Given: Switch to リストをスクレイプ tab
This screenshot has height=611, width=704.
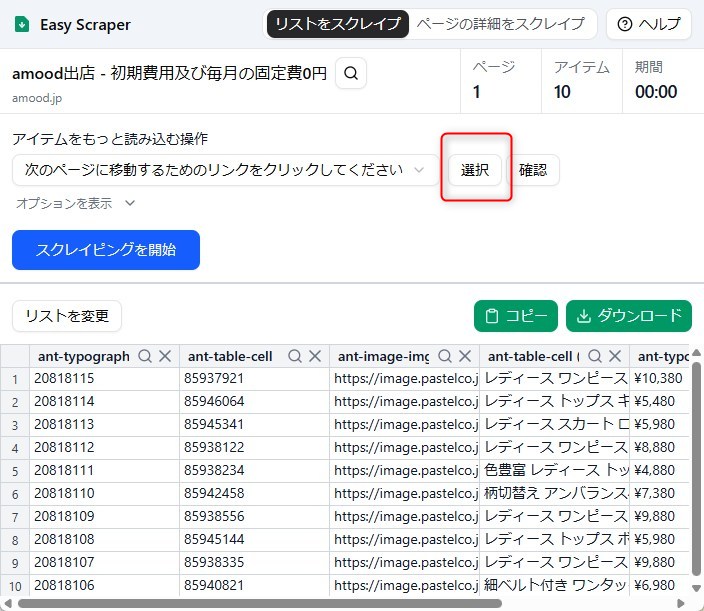Looking at the screenshot, I should [338, 24].
